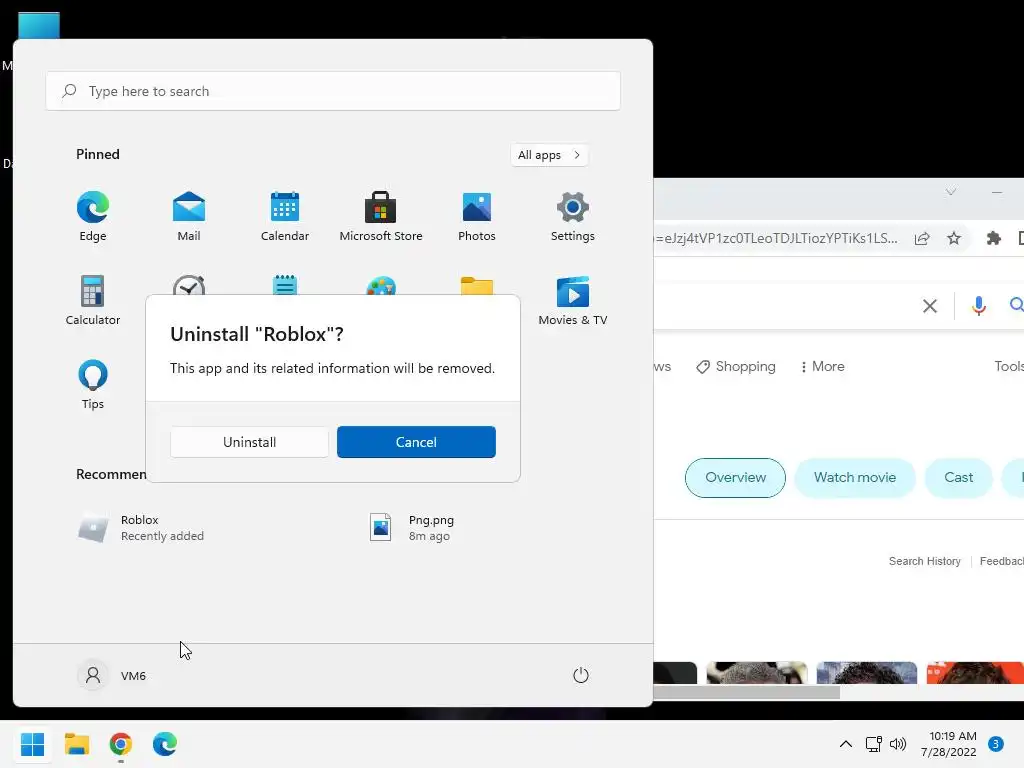Open the Tips app
Viewport: 1024px width, 768px height.
(93, 384)
